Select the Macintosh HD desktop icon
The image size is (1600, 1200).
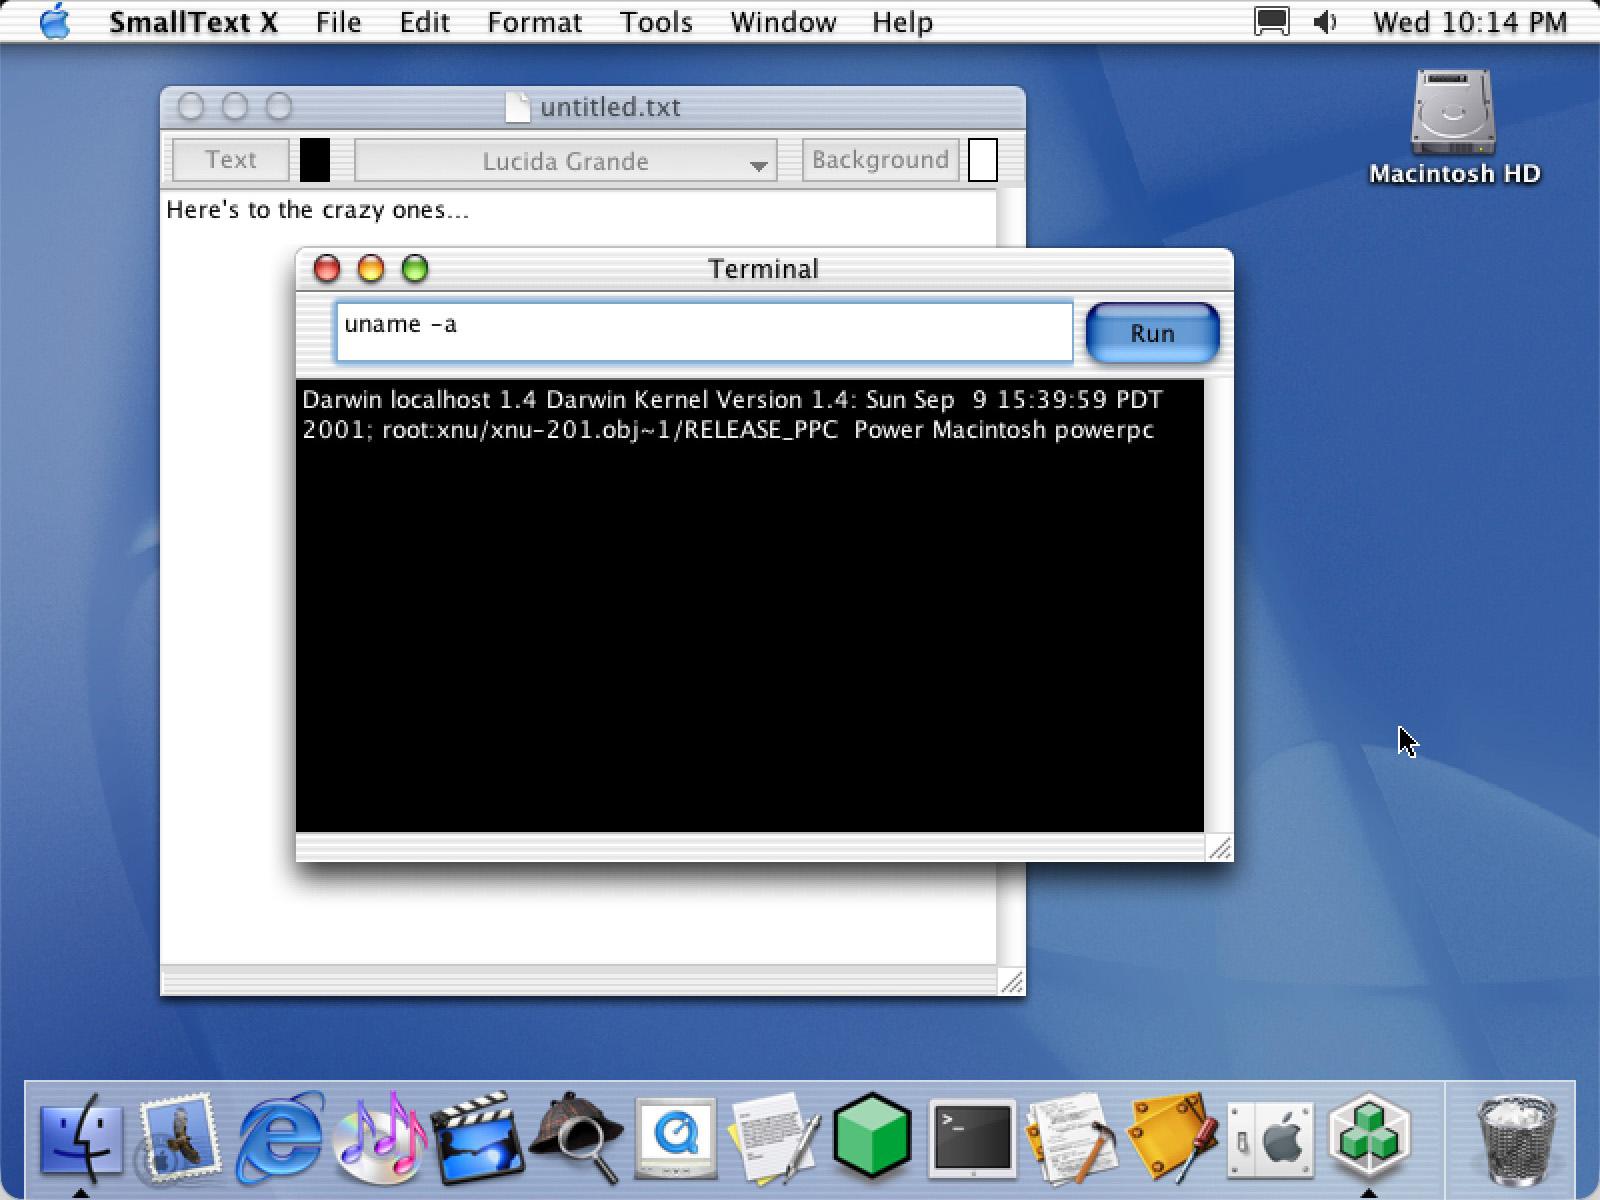point(1453,127)
